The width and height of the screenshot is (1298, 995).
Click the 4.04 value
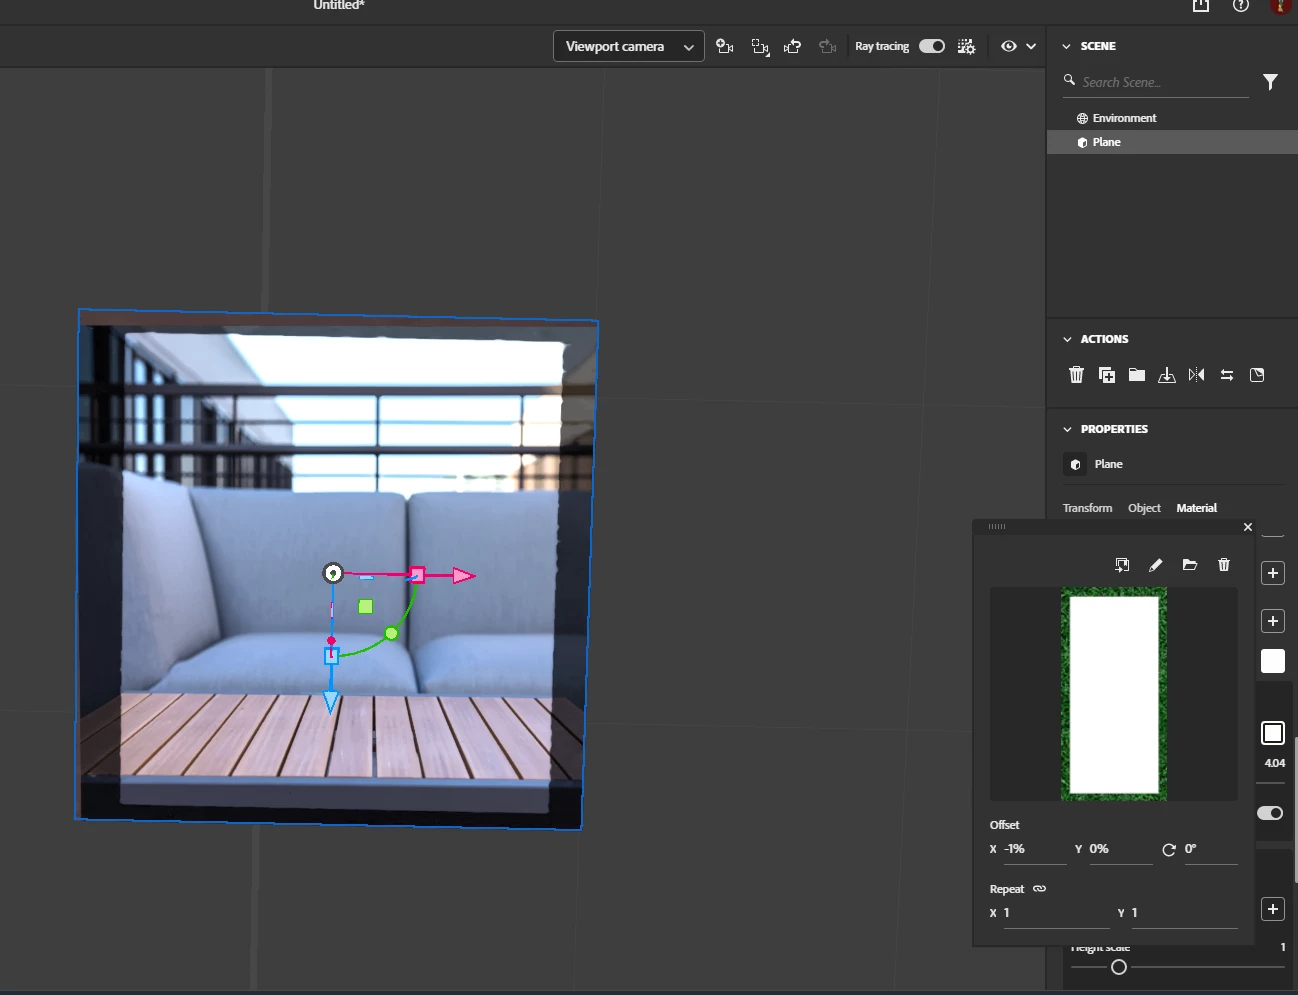tap(1274, 763)
